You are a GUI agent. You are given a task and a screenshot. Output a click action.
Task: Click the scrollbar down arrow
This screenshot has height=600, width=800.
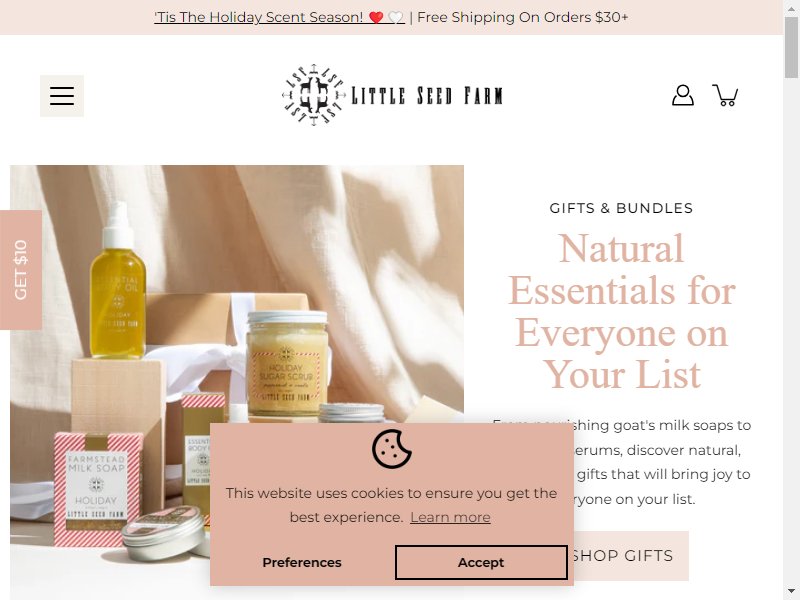(791, 592)
